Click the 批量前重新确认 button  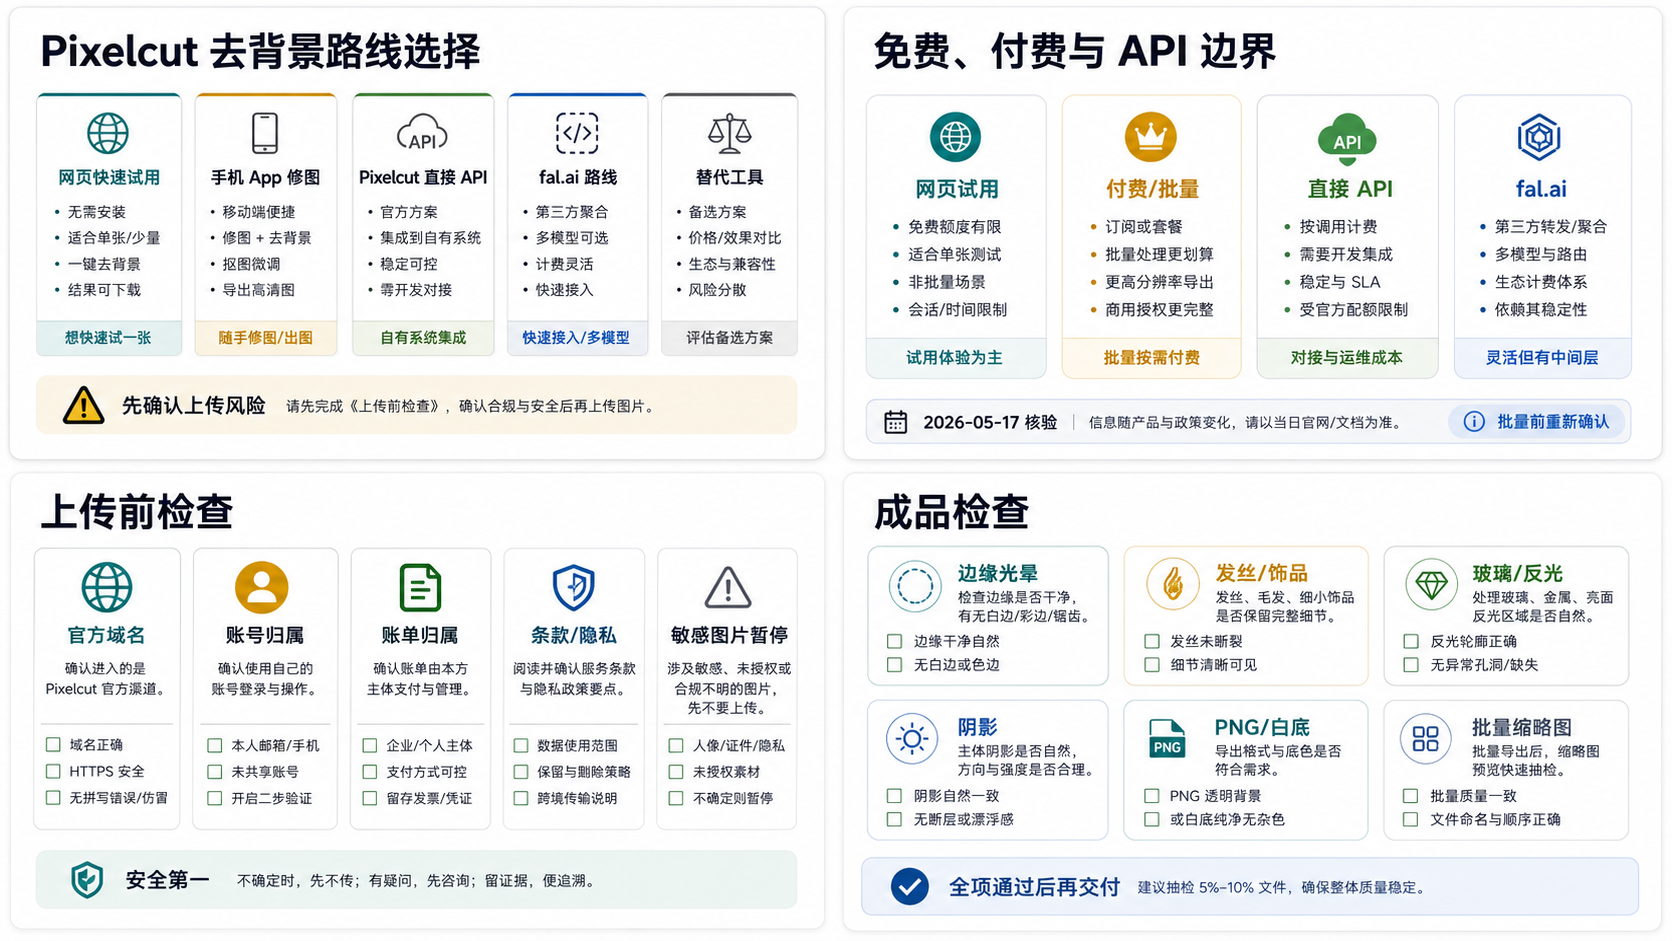pos(1539,422)
